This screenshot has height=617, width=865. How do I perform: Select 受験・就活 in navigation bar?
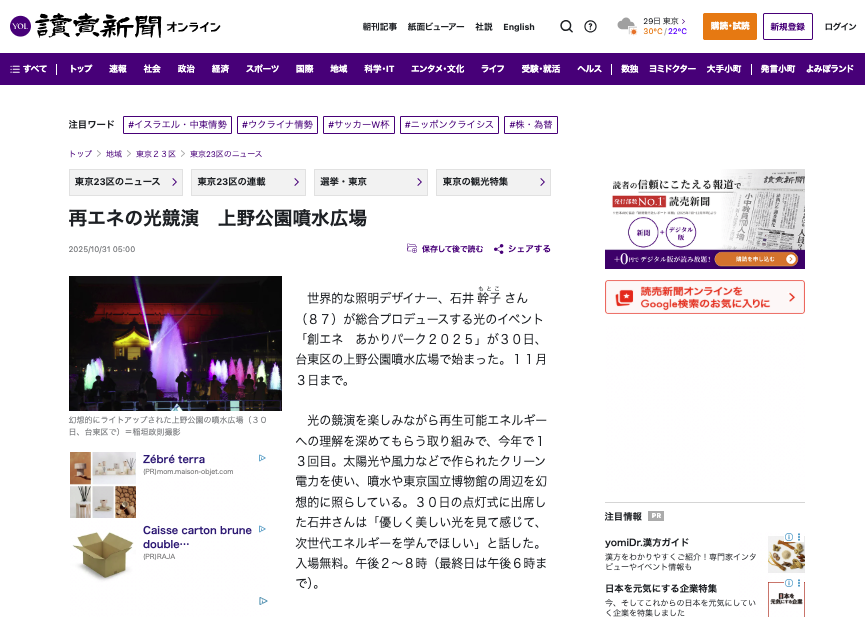coord(541,69)
